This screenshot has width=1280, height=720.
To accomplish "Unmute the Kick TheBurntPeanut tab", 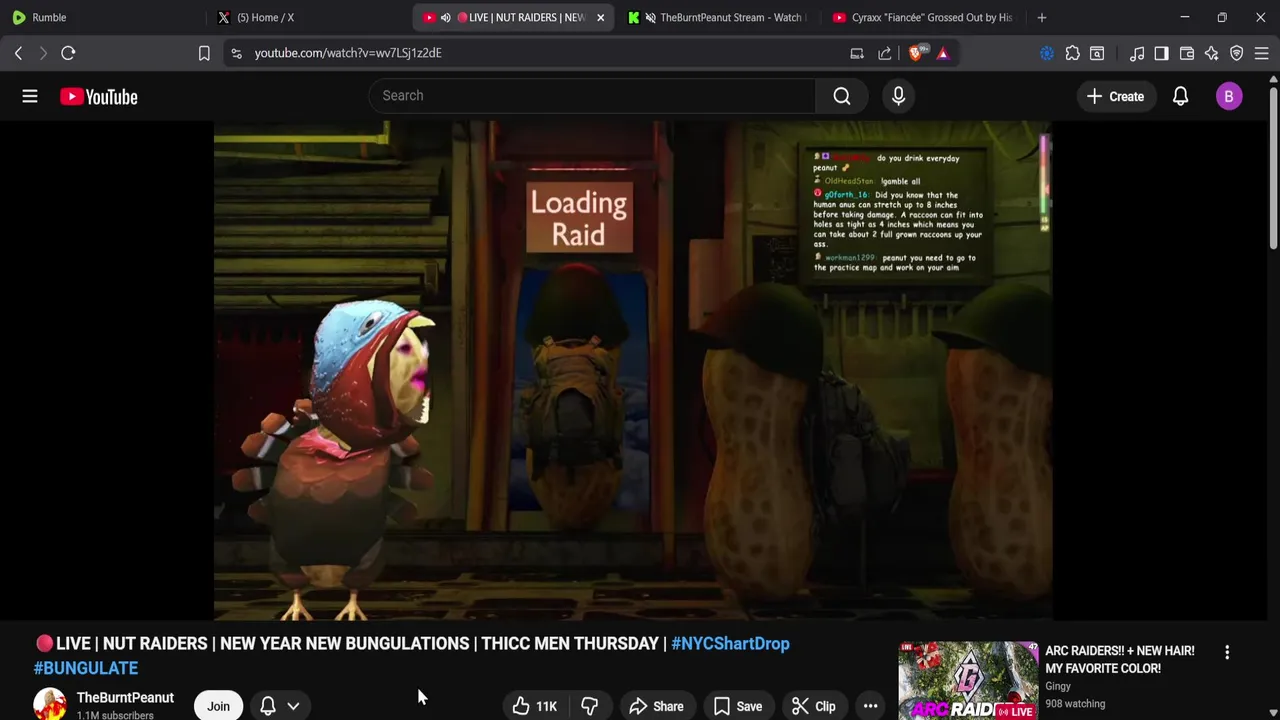I will click(651, 17).
